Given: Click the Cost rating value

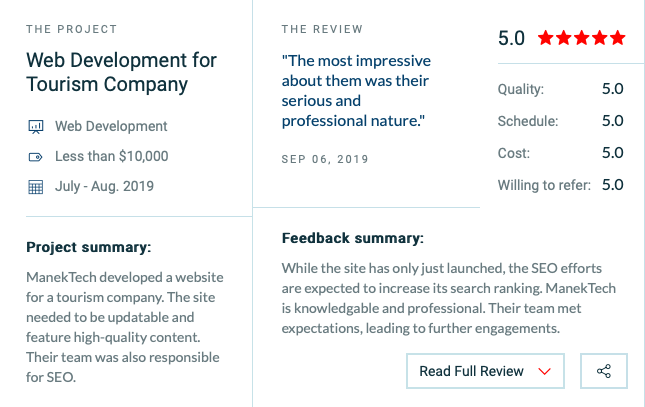Looking at the screenshot, I should pyautogui.click(x=613, y=153).
